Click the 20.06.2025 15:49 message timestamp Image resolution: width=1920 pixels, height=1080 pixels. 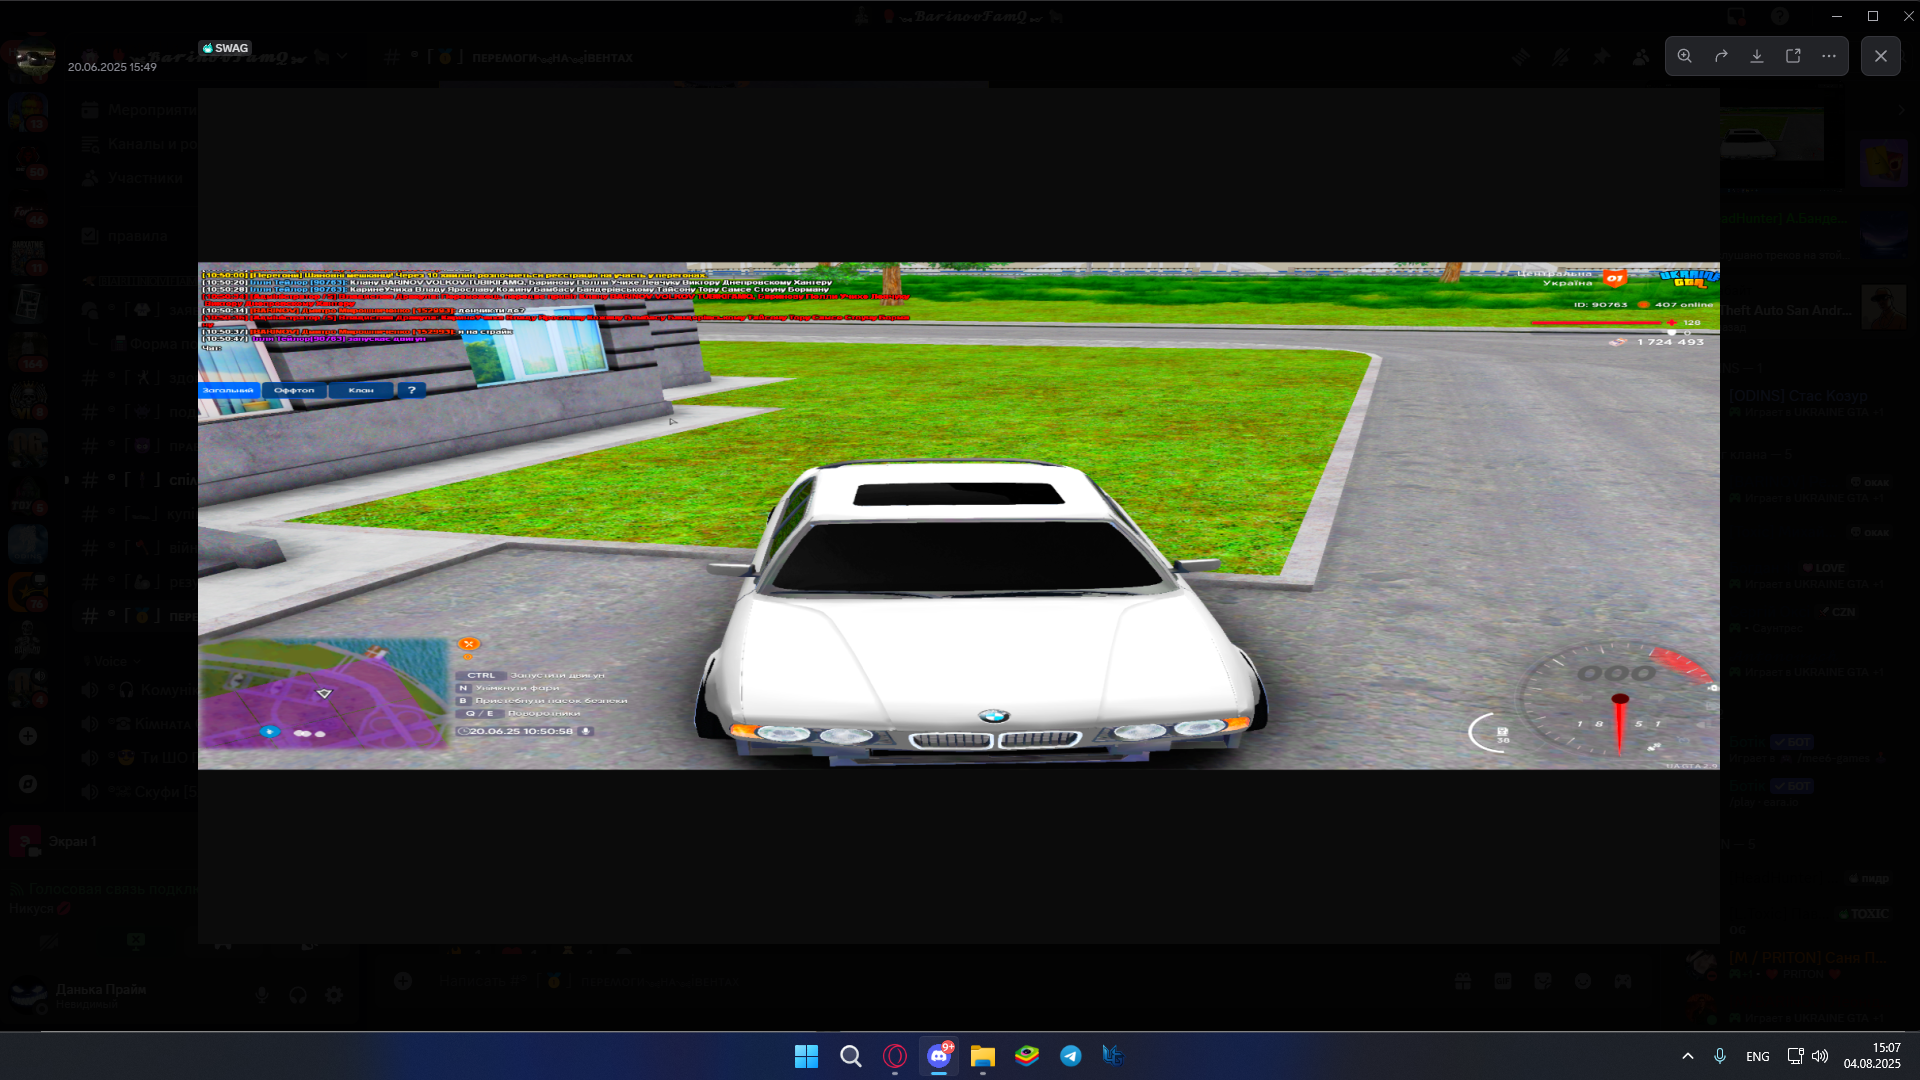(x=112, y=67)
